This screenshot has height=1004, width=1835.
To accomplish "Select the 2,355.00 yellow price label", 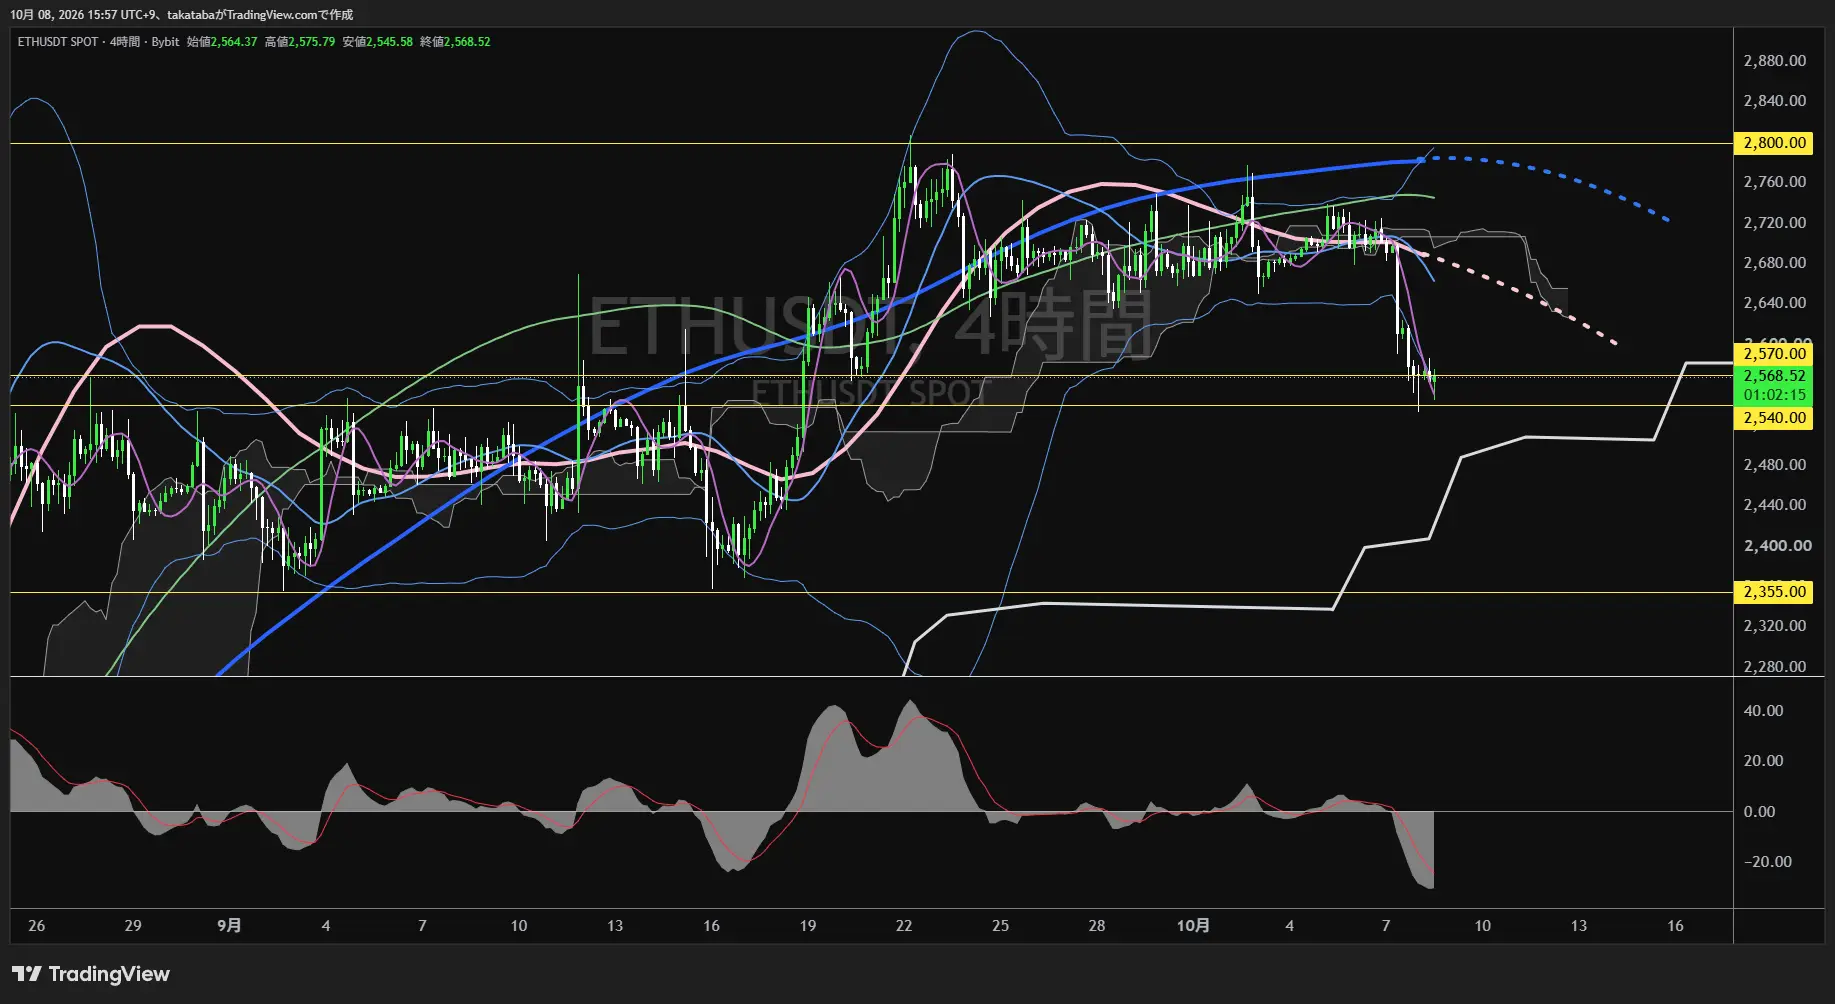I will 1775,592.
